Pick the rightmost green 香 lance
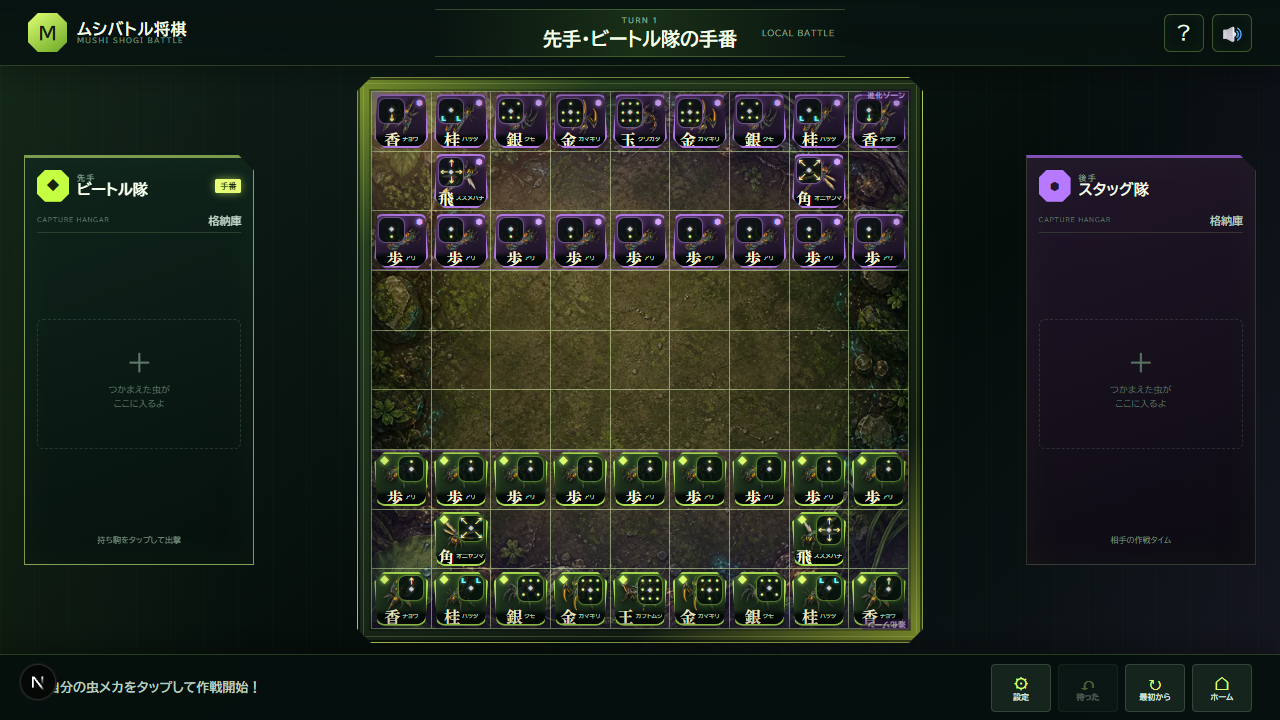This screenshot has width=1280, height=720. (x=879, y=600)
